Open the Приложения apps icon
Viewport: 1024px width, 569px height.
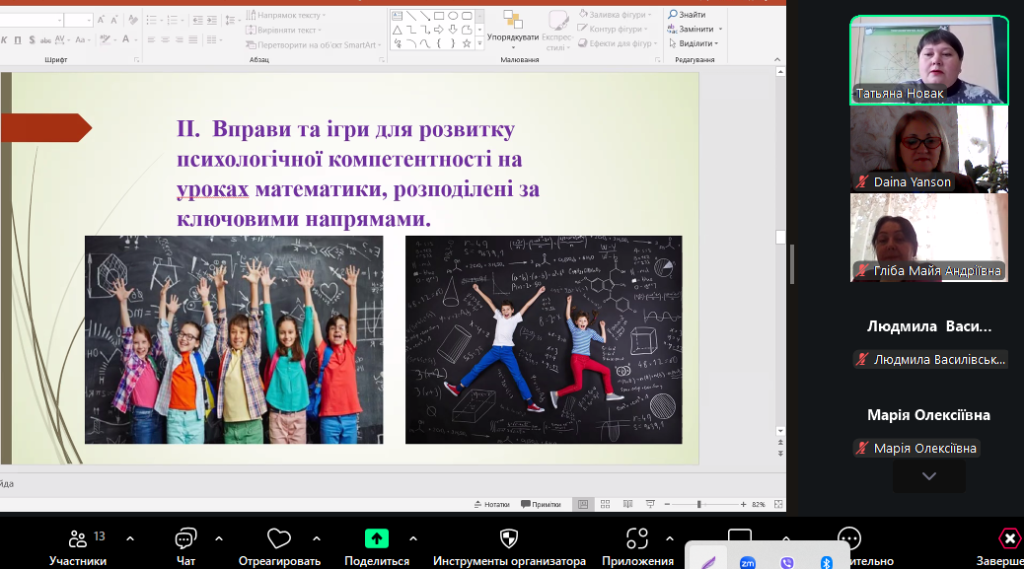(x=637, y=540)
